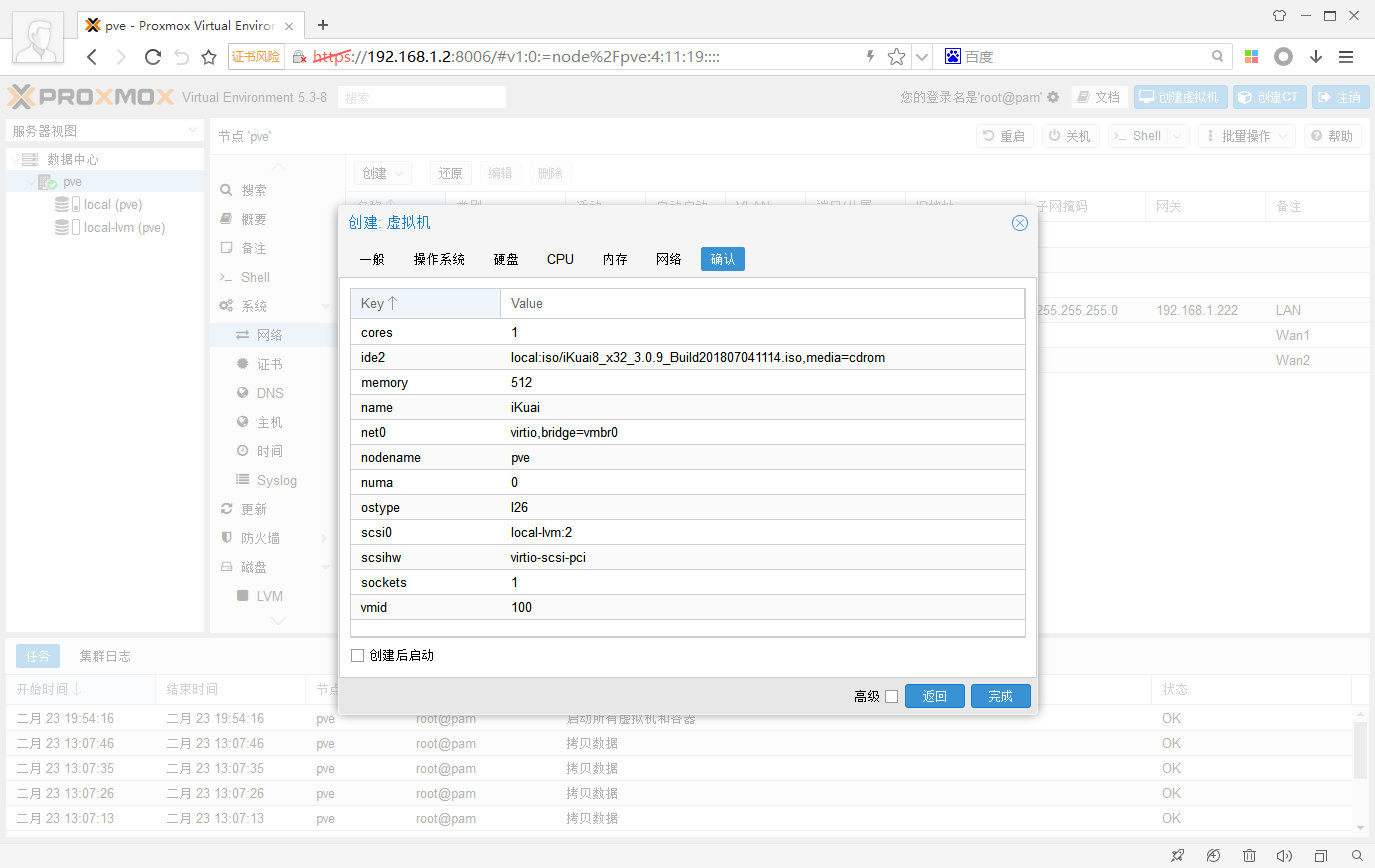Screen dimensions: 1375x868
Task: Click the 文档 documentation button
Action: coord(1099,97)
